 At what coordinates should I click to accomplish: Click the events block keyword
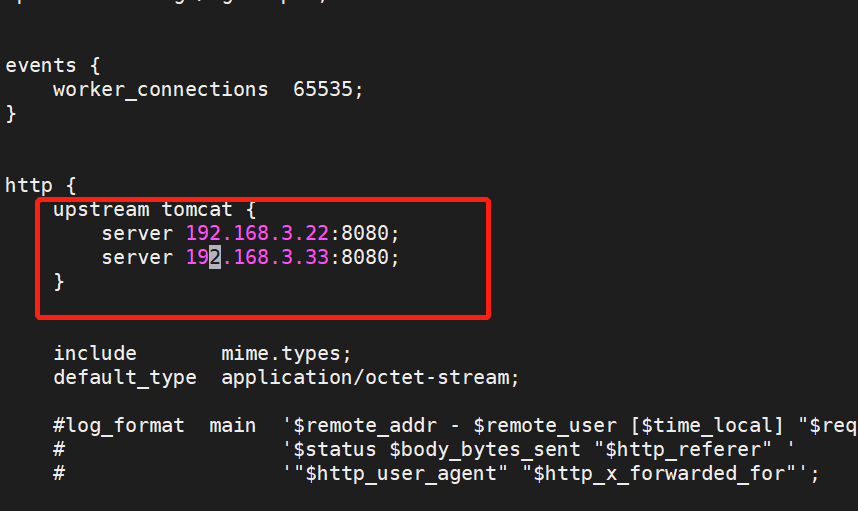41,66
